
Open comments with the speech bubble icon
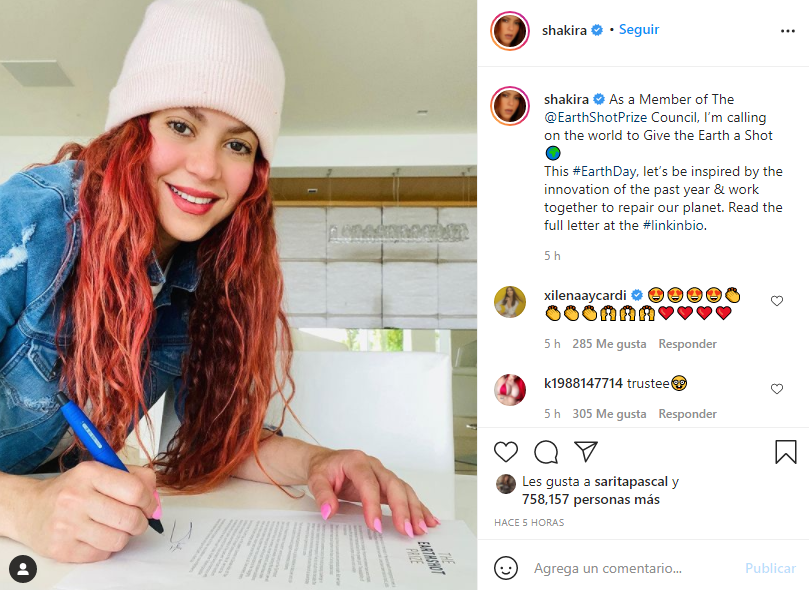(x=546, y=452)
